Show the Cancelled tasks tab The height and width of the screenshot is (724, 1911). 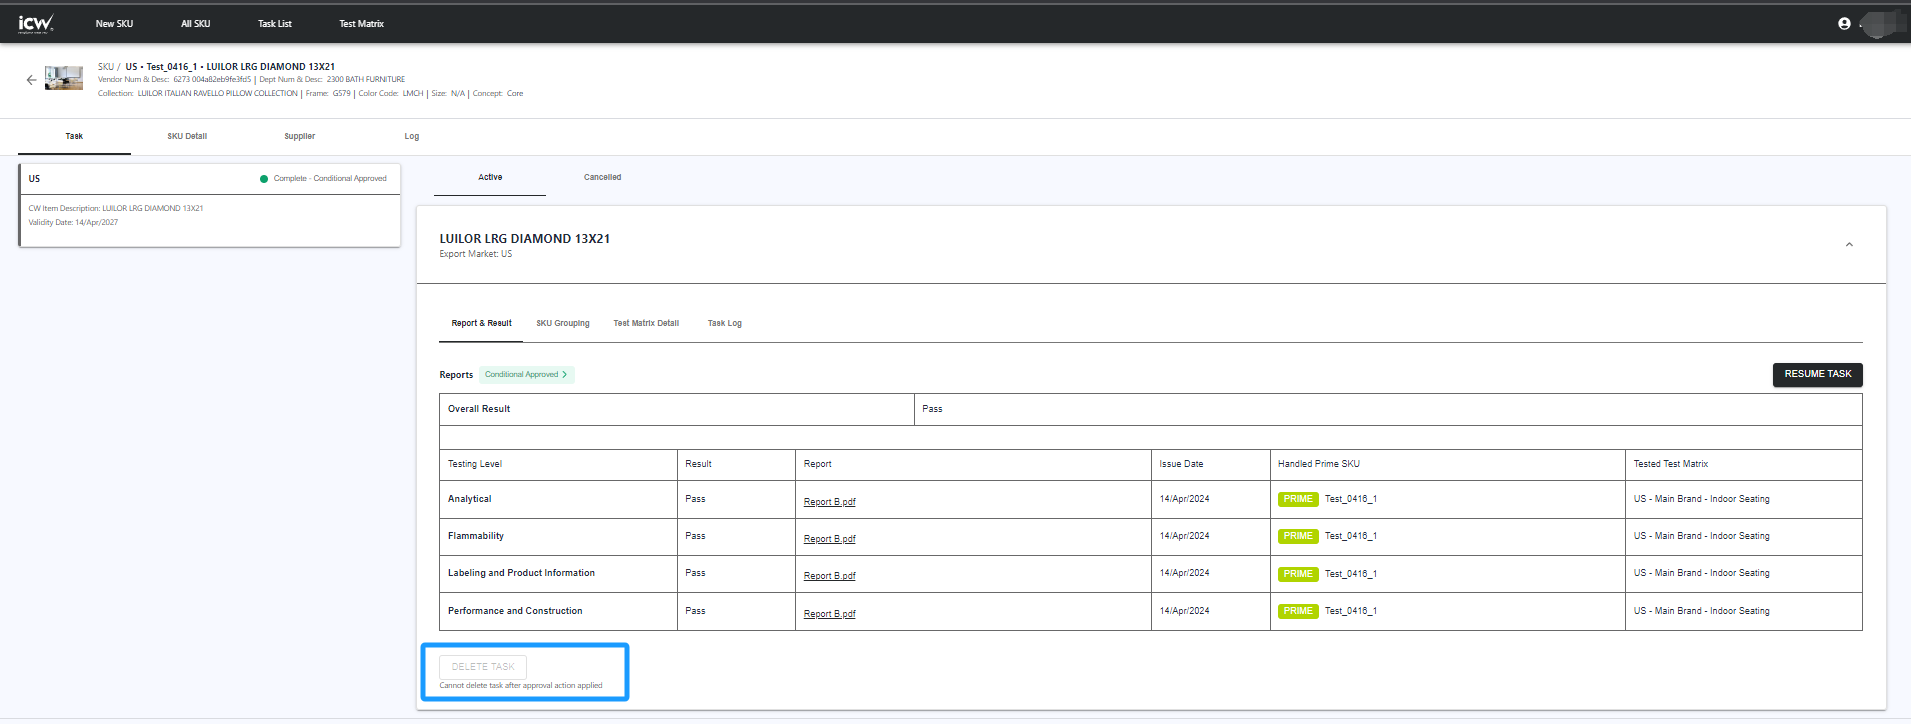(602, 177)
